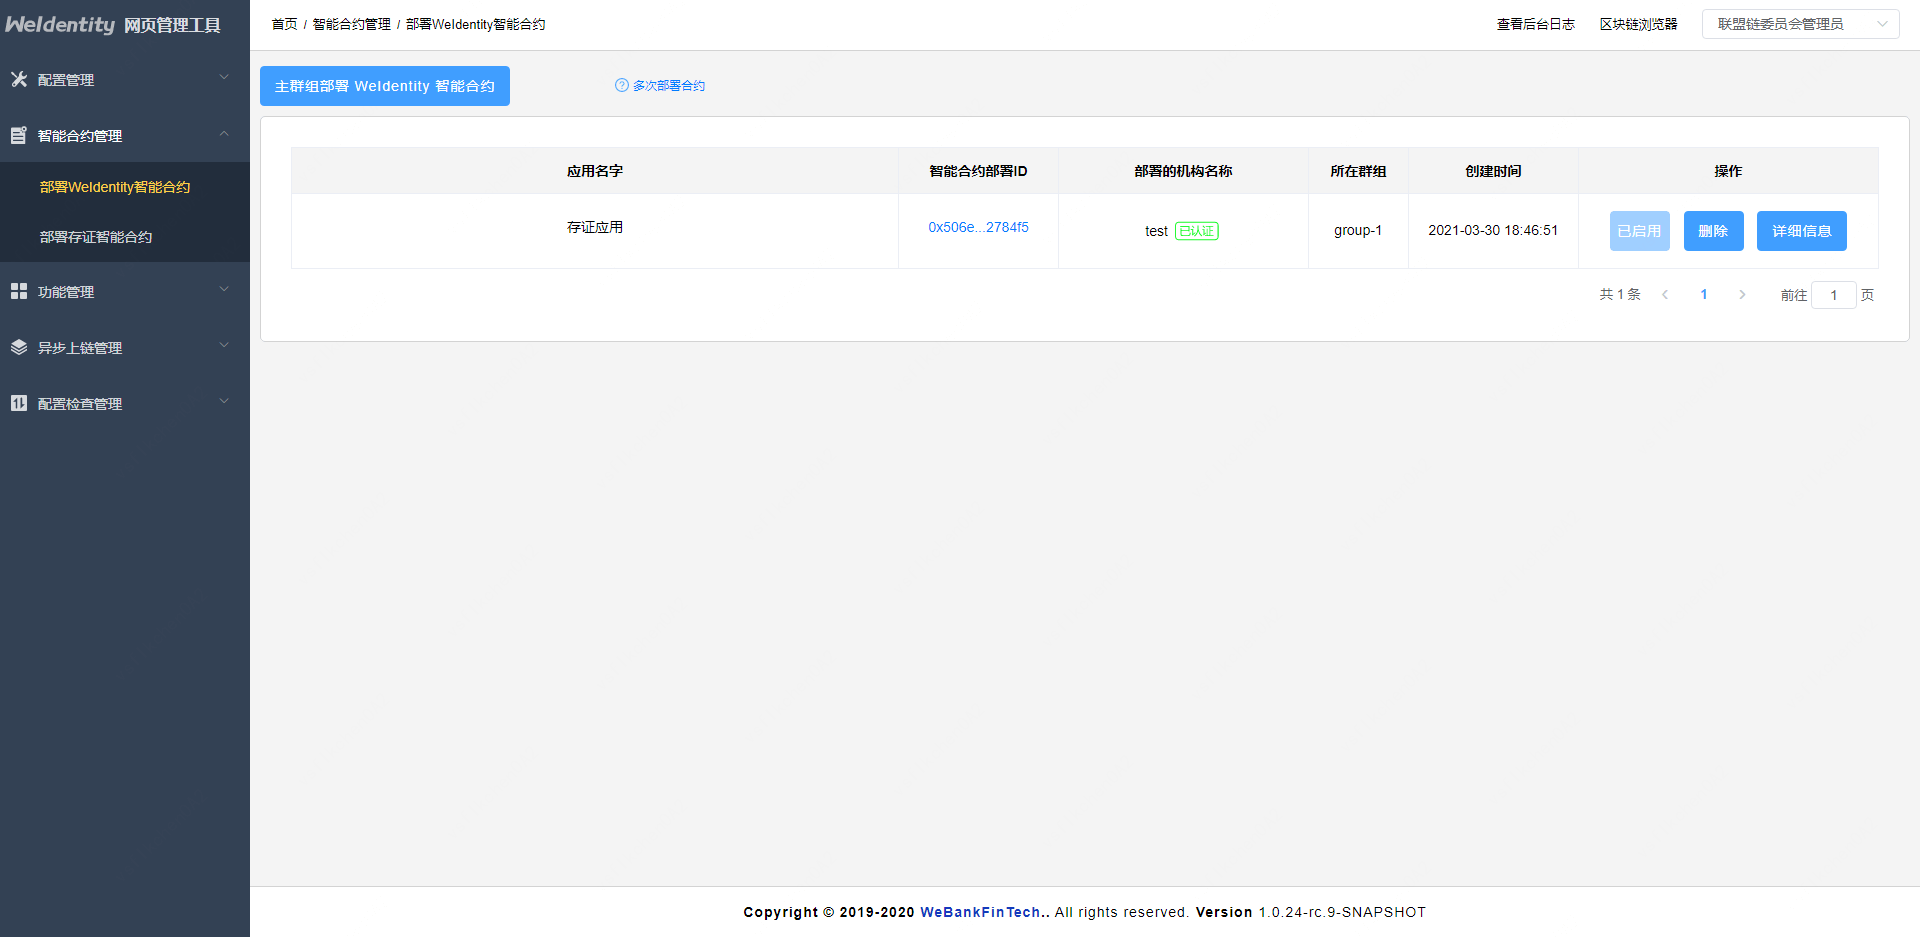Open the 区块链浏览器 link
Viewport: 1920px width, 937px height.
(x=1638, y=23)
